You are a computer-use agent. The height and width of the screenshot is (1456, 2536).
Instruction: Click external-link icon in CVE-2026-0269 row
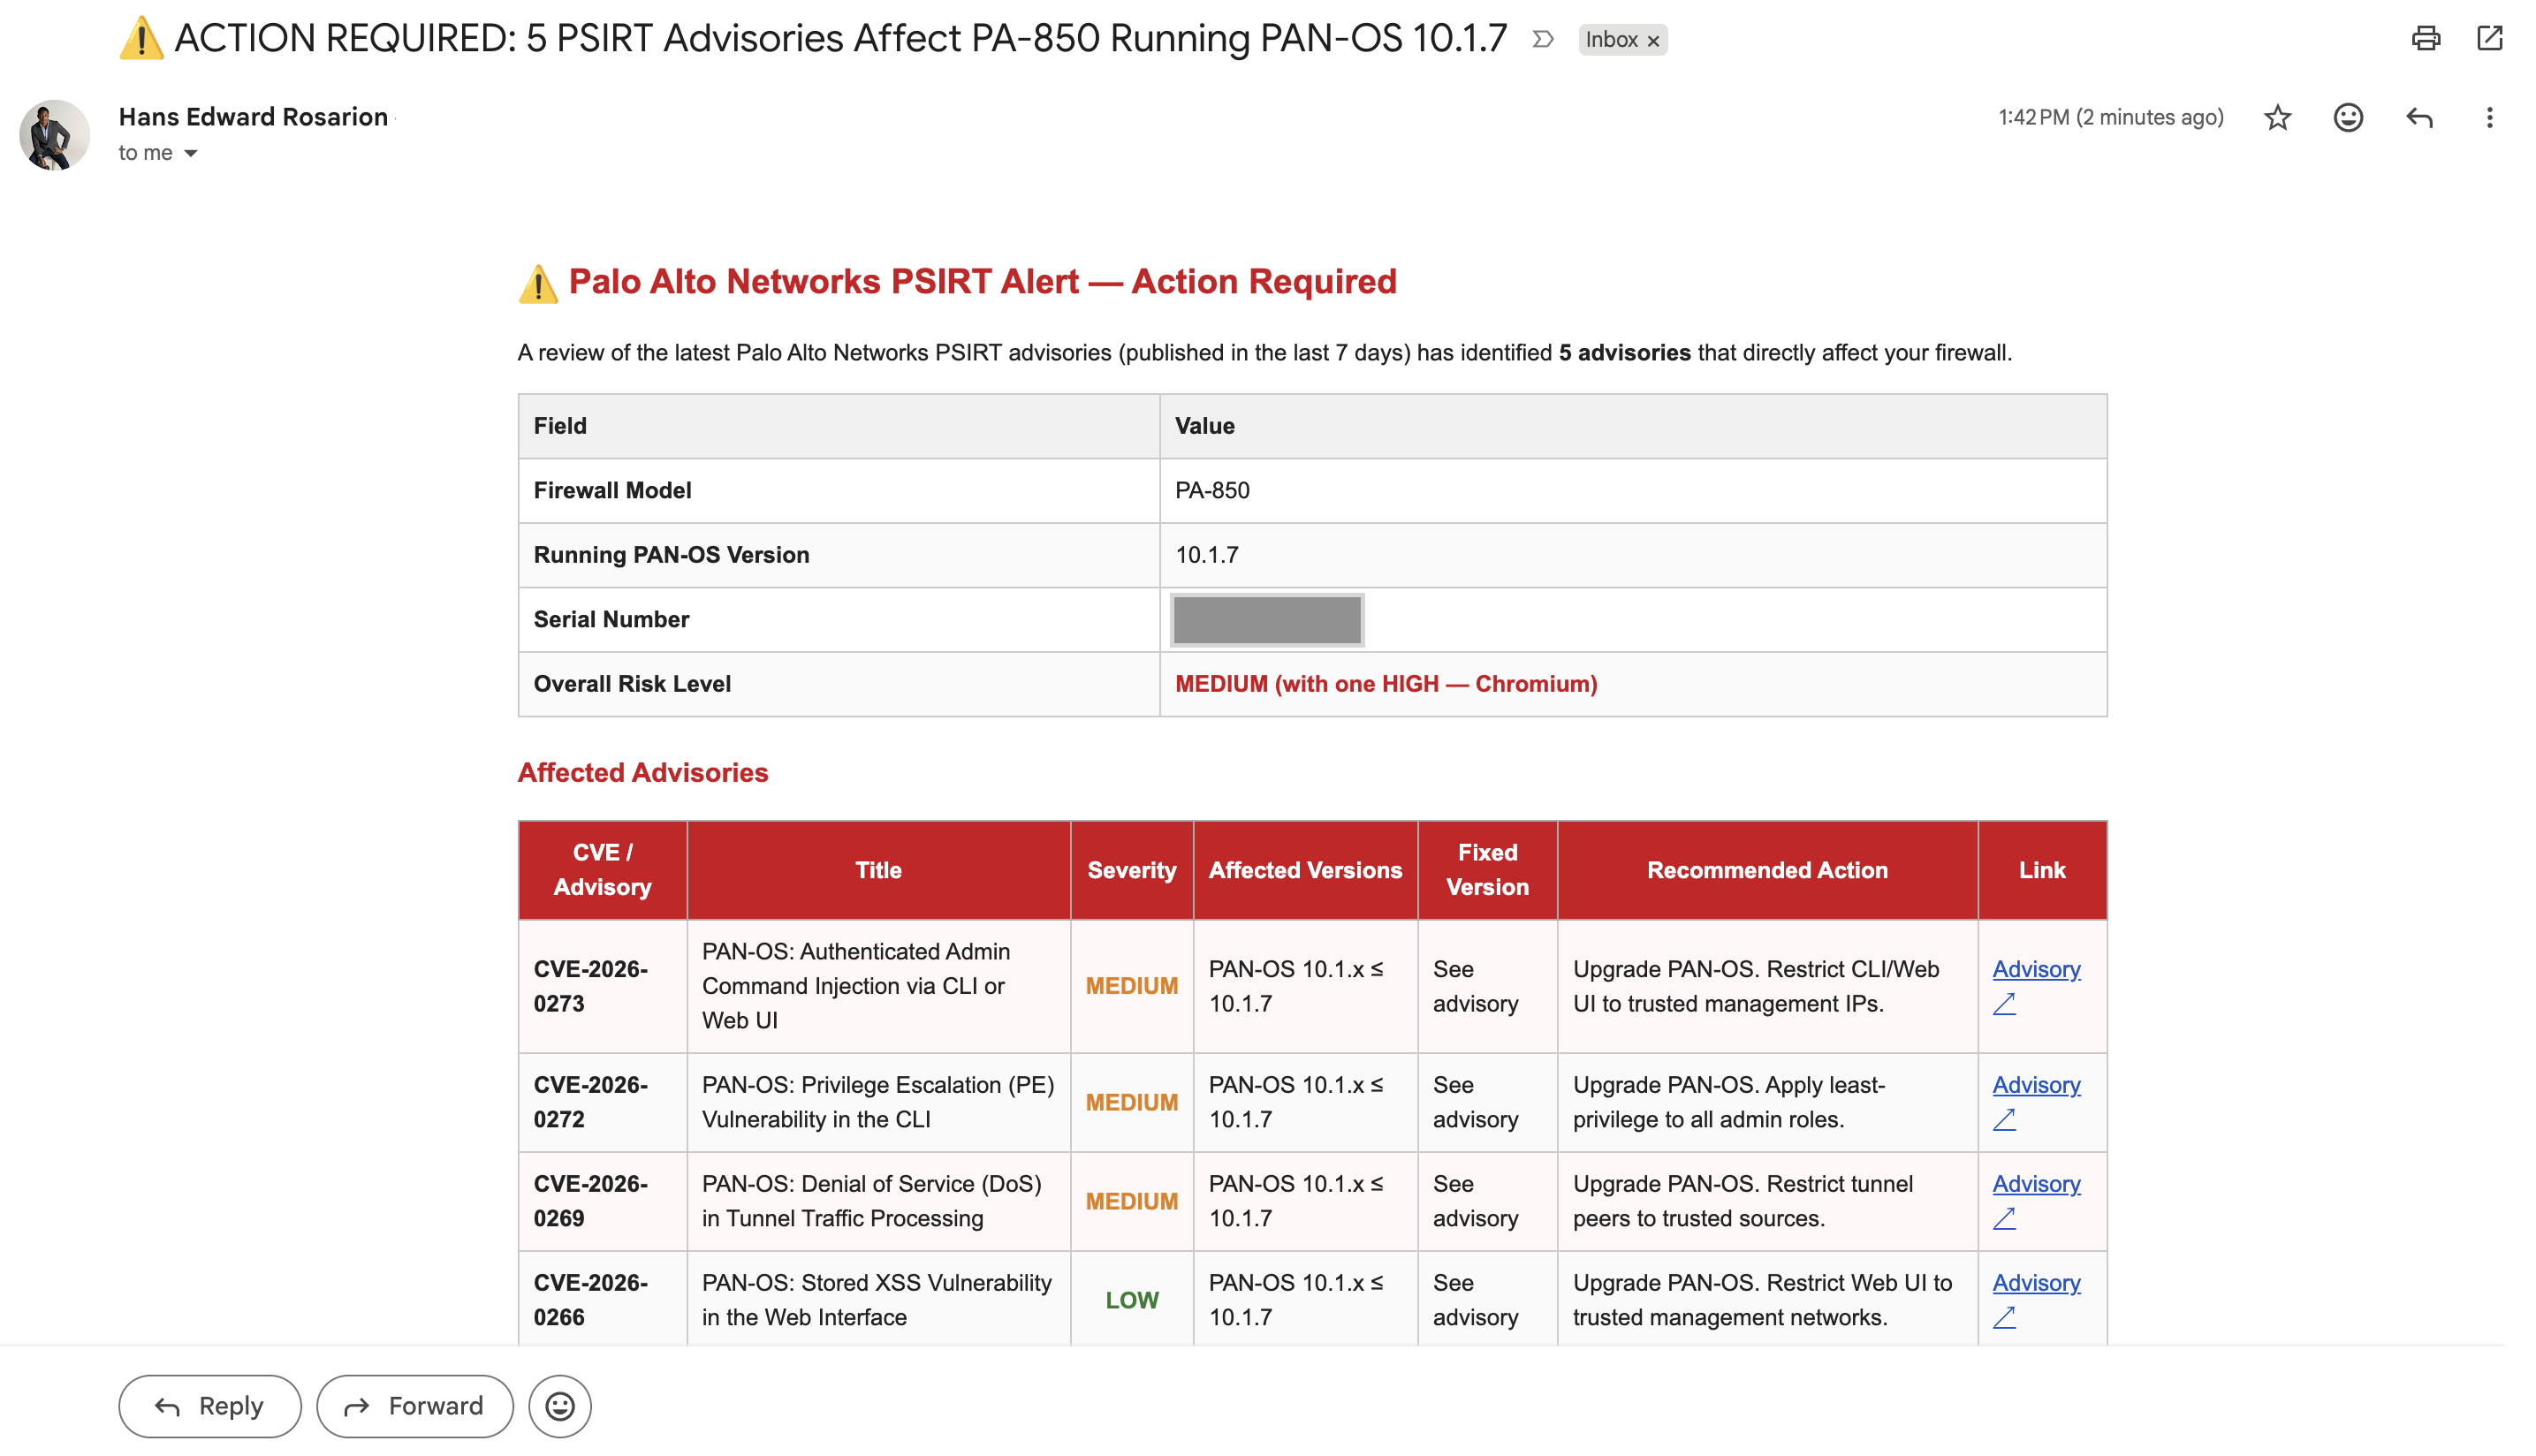(2004, 1219)
